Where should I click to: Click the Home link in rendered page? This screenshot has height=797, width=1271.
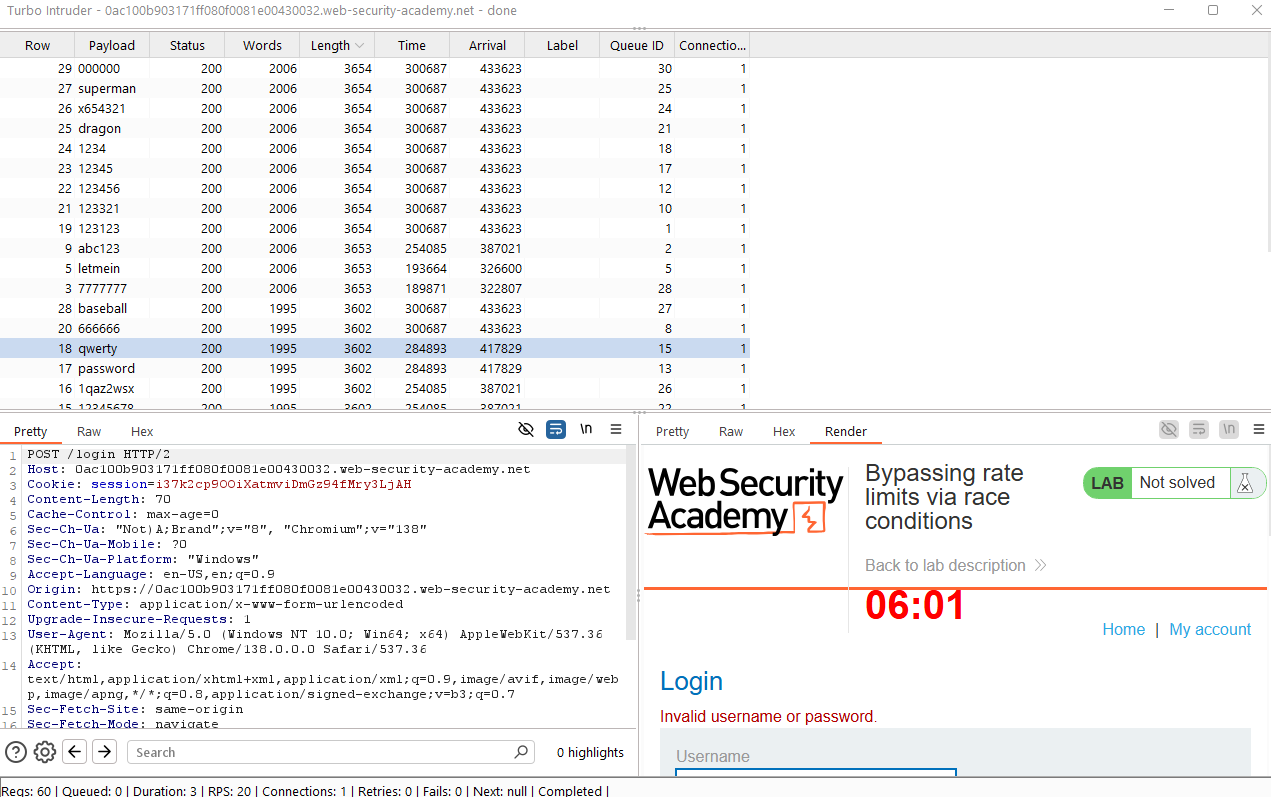tap(1123, 629)
